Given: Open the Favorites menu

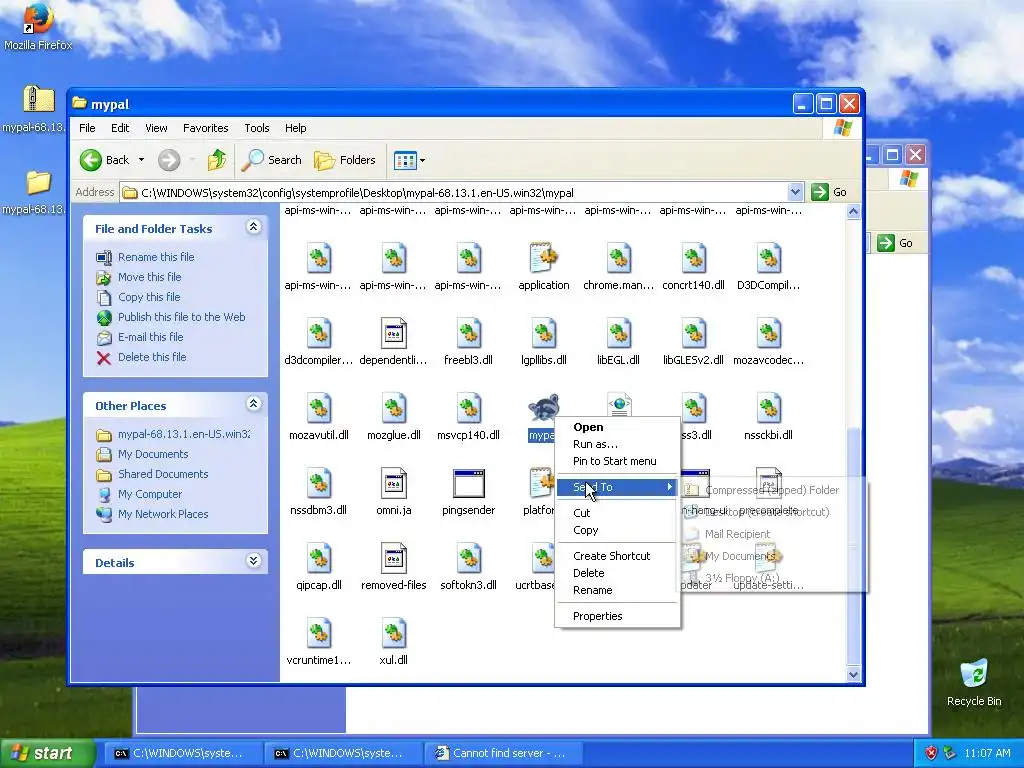Looking at the screenshot, I should pos(206,128).
